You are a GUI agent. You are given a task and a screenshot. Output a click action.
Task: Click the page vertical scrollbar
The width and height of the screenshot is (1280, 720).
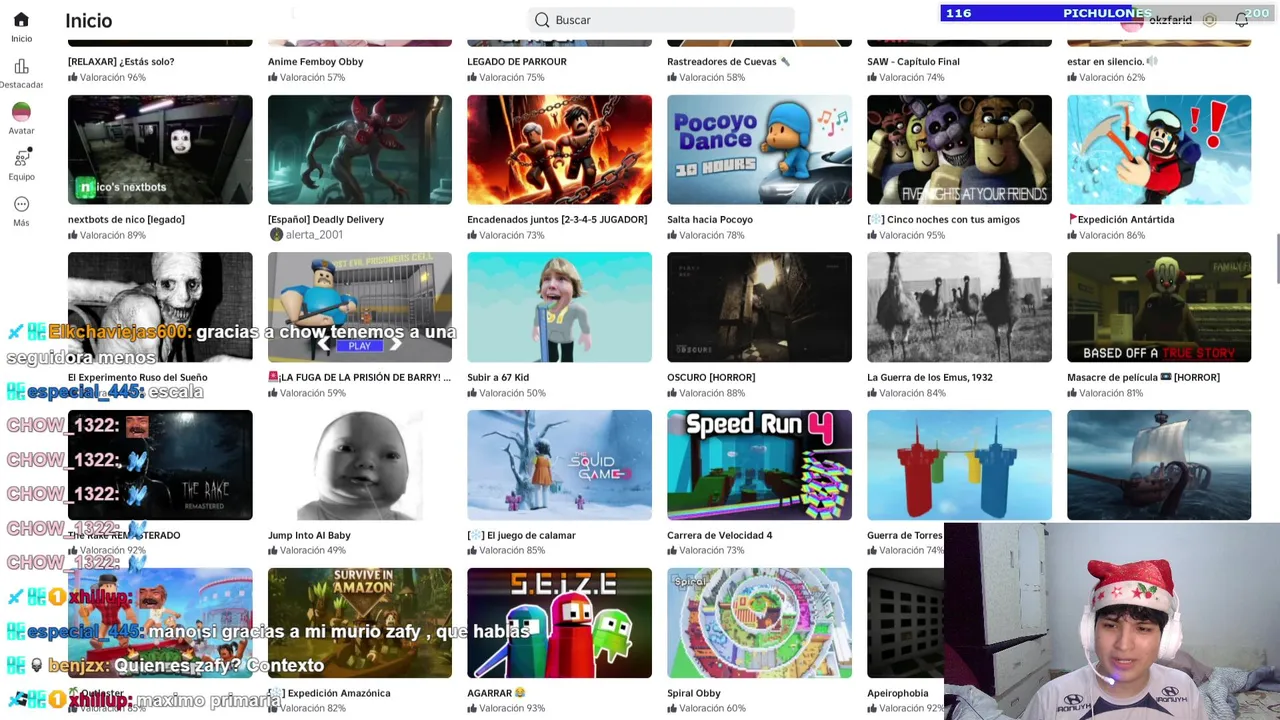(1276, 260)
